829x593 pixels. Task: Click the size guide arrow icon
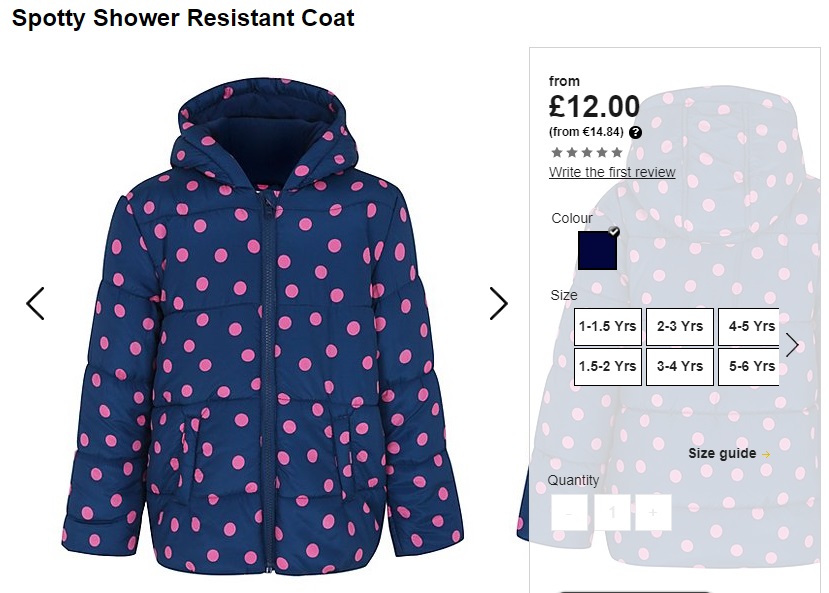766,454
